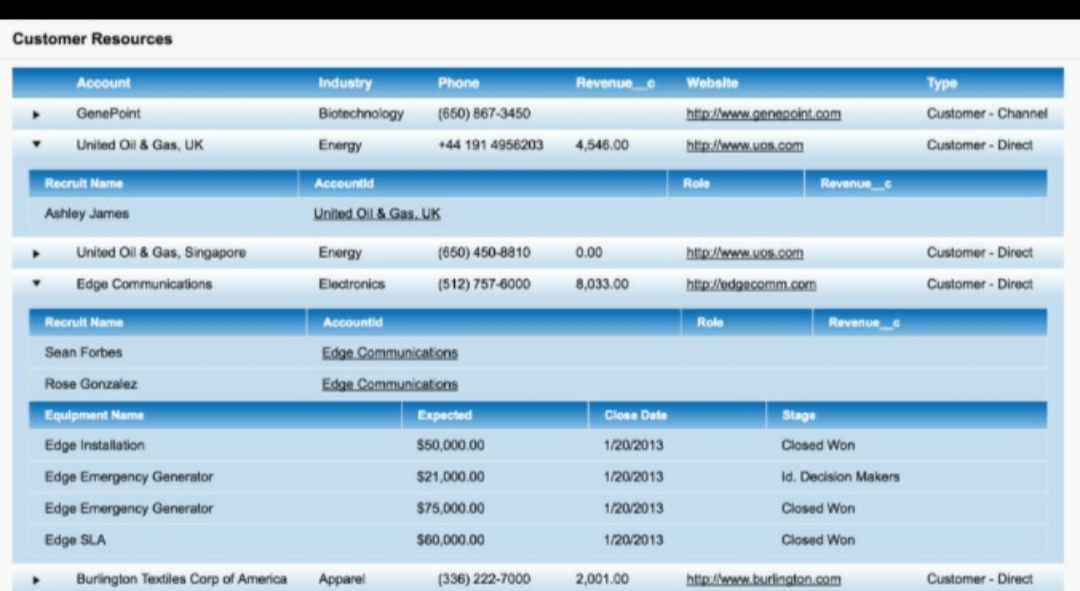Screen dimensions: 1080x591
Task: Click the 8,033.00 revenue value
Action: [602, 284]
